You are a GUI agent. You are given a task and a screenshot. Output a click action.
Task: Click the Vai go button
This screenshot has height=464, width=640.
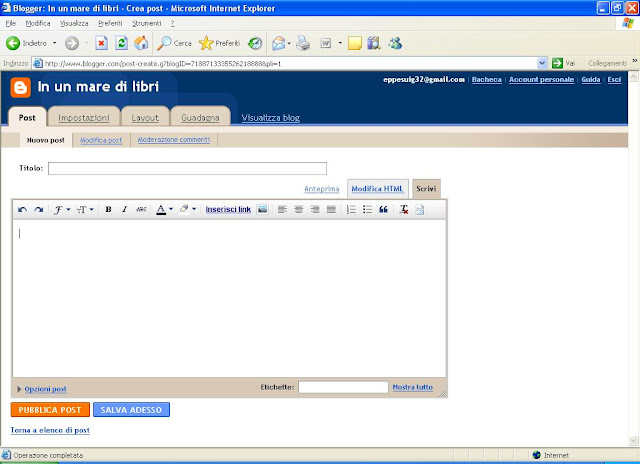[x=564, y=63]
